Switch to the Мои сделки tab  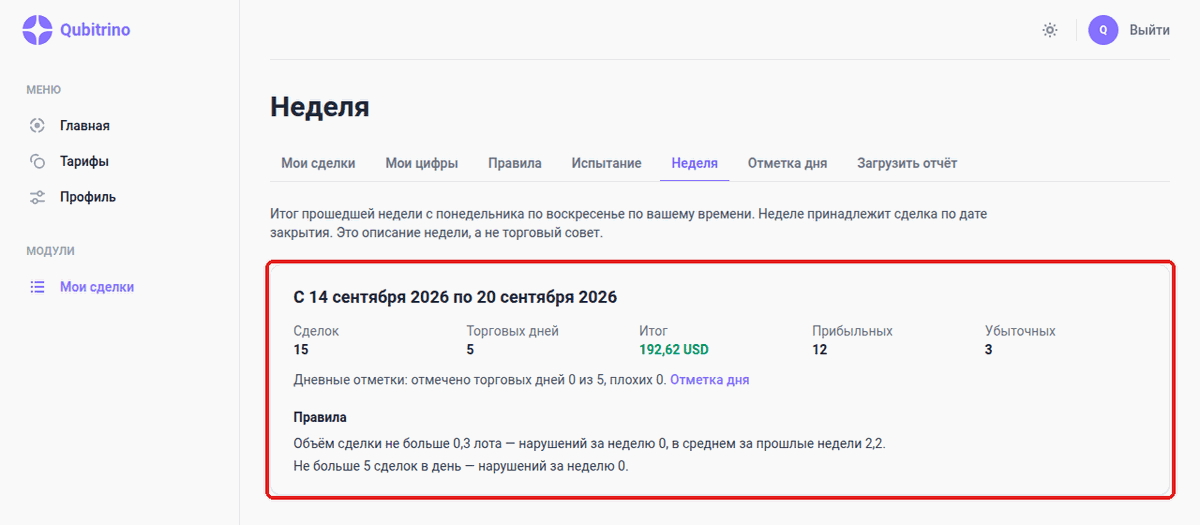pos(318,163)
